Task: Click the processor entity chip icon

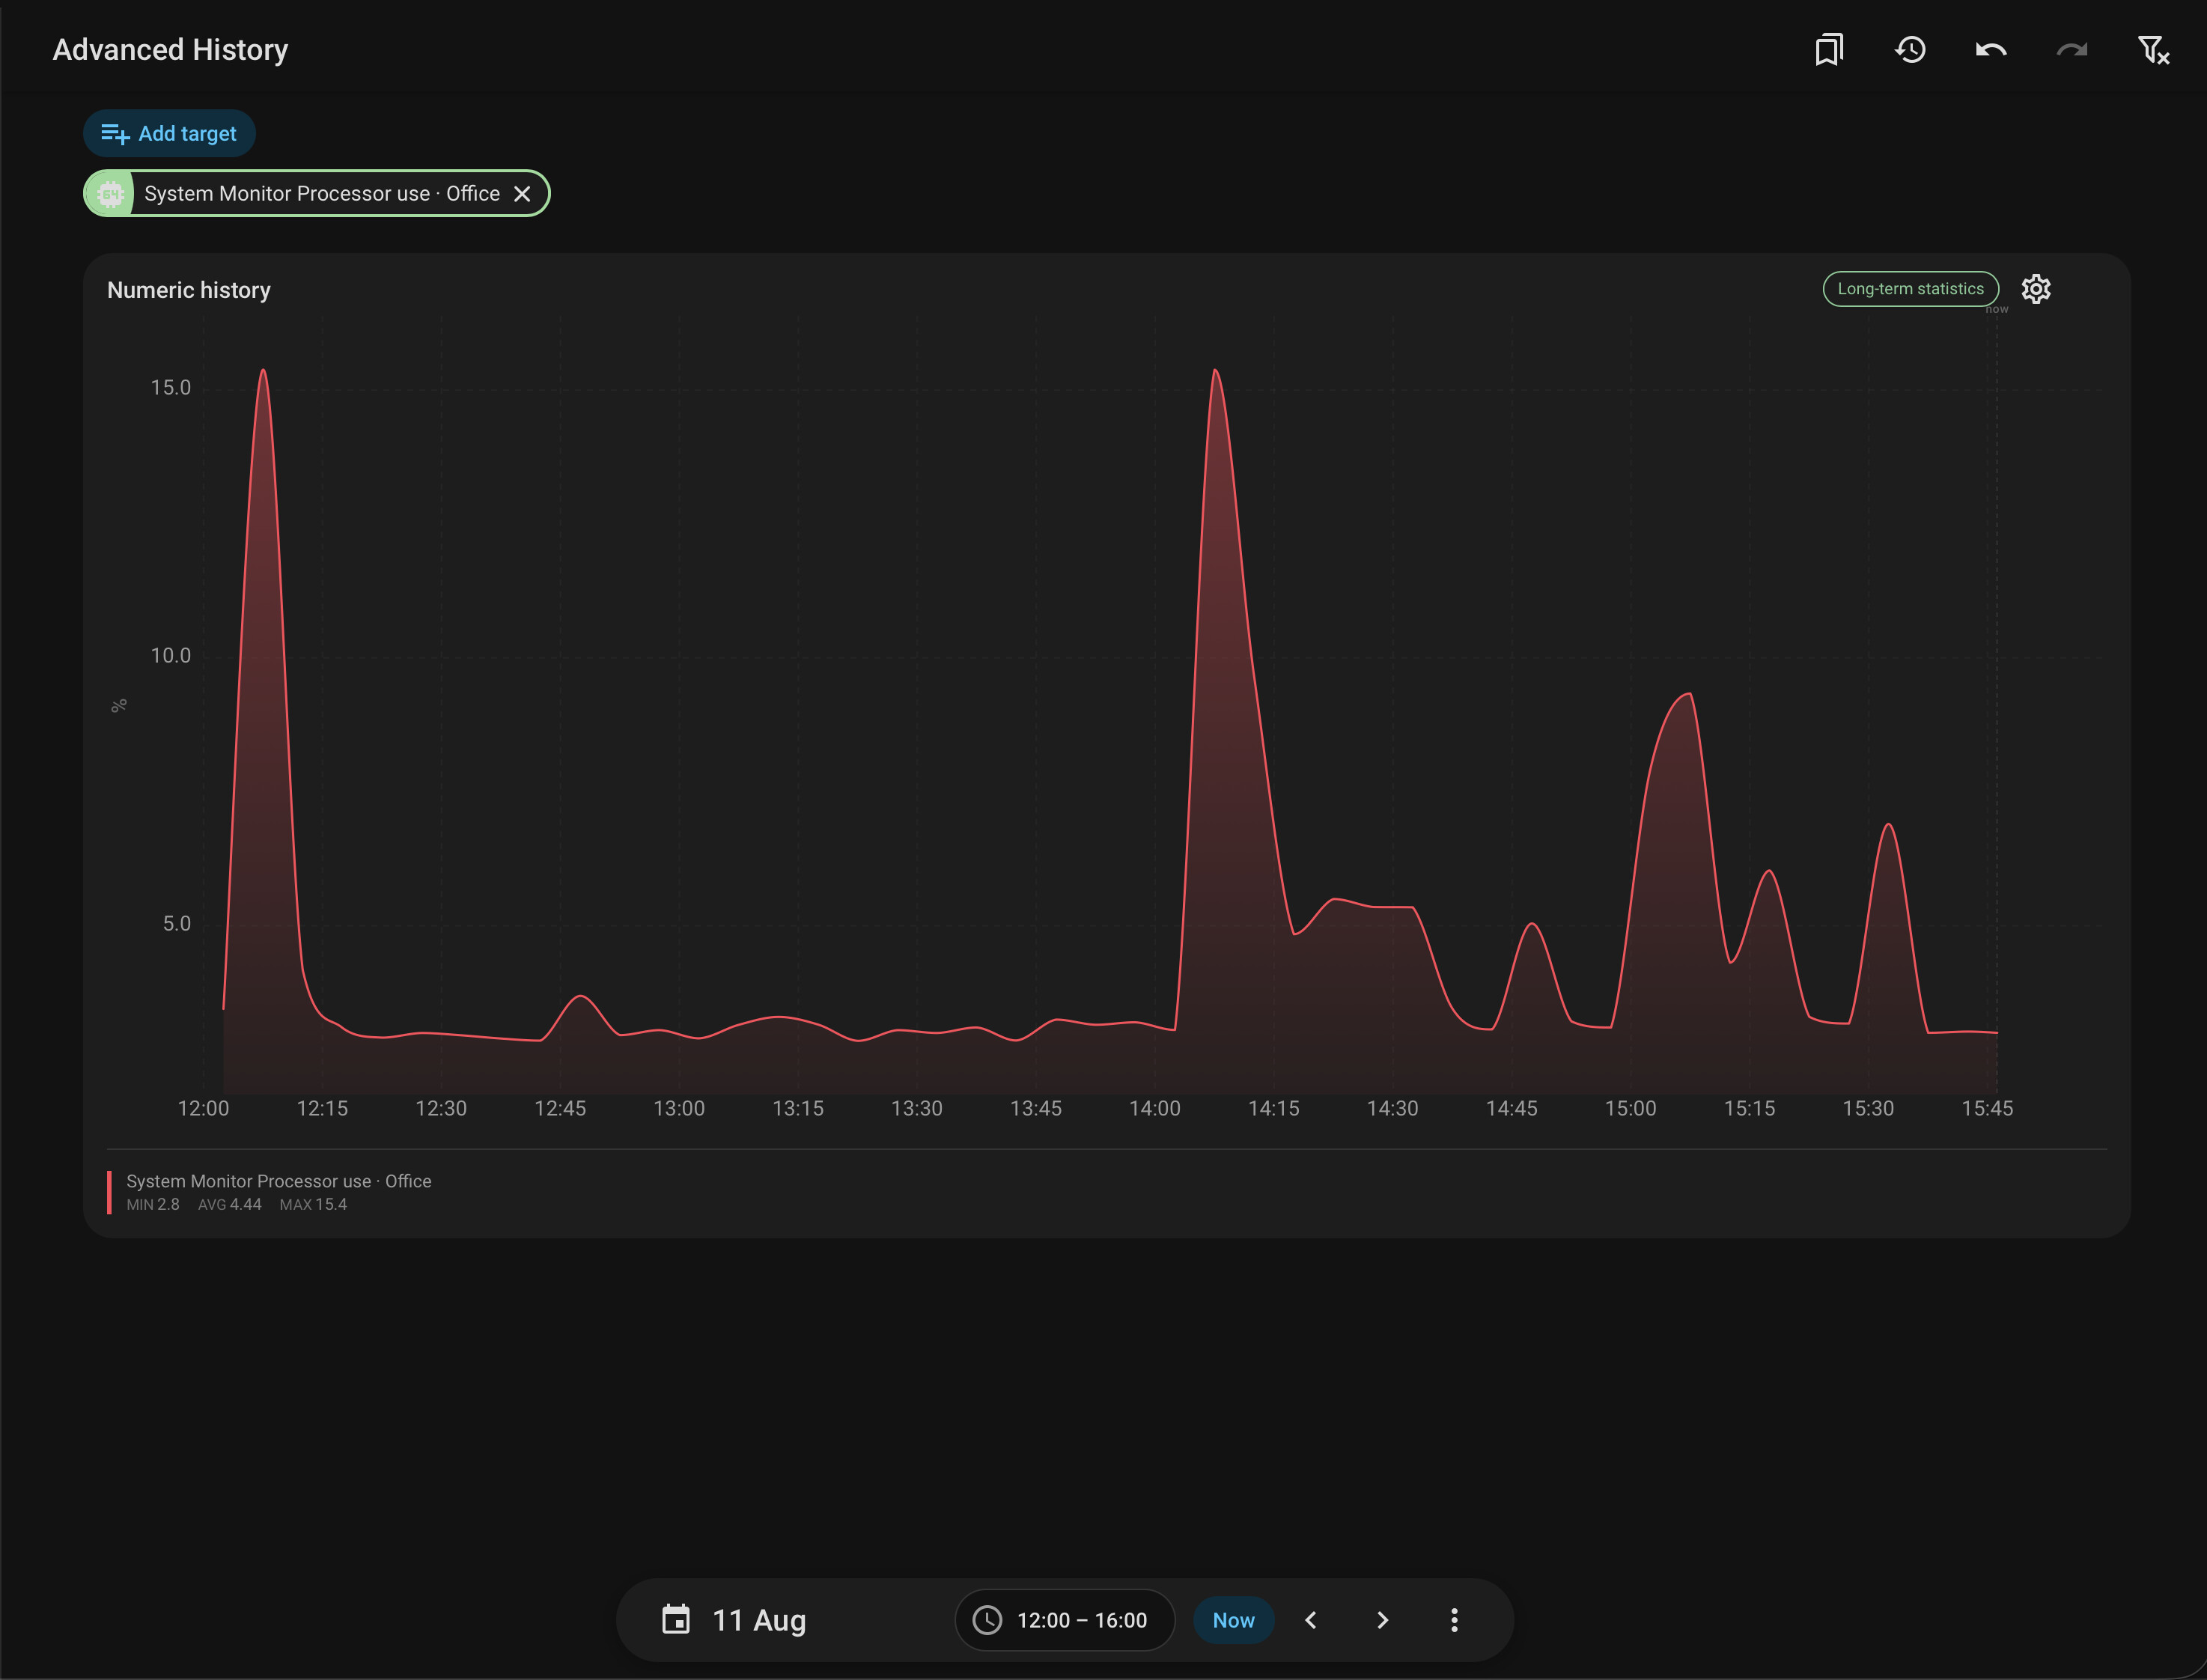Action: click(110, 194)
